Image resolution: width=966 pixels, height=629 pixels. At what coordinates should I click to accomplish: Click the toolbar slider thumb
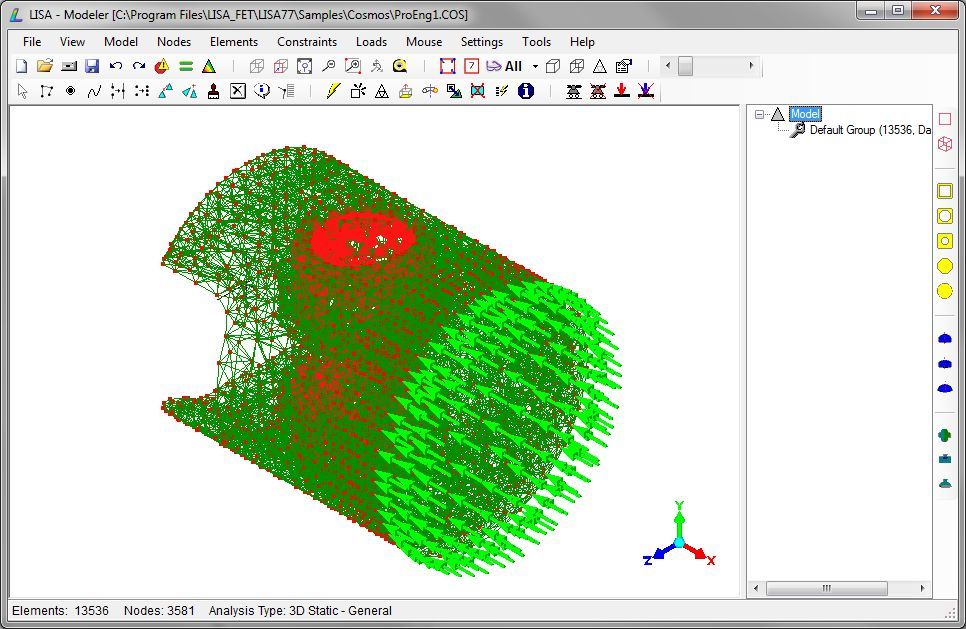[685, 66]
